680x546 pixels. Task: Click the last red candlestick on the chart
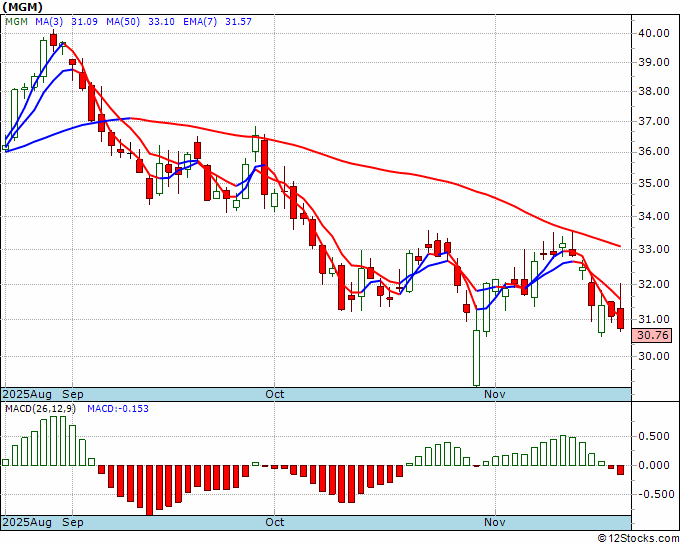tap(621, 318)
